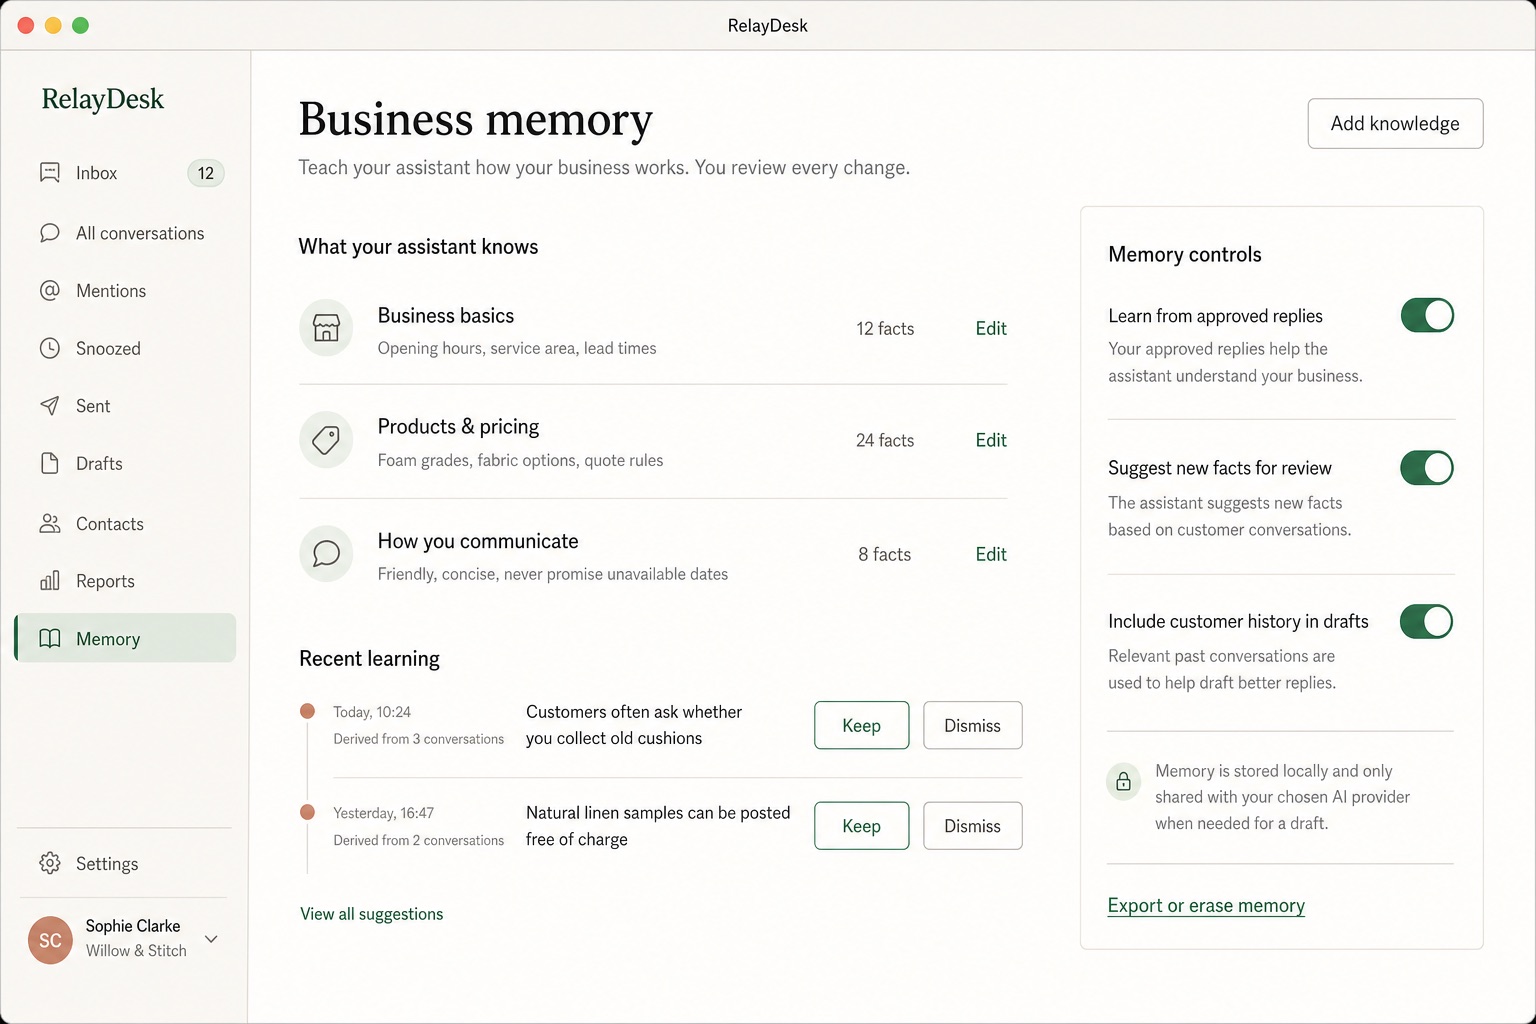The width and height of the screenshot is (1536, 1024).
Task: Click the Willow & Stitch workspace name
Action: (136, 951)
